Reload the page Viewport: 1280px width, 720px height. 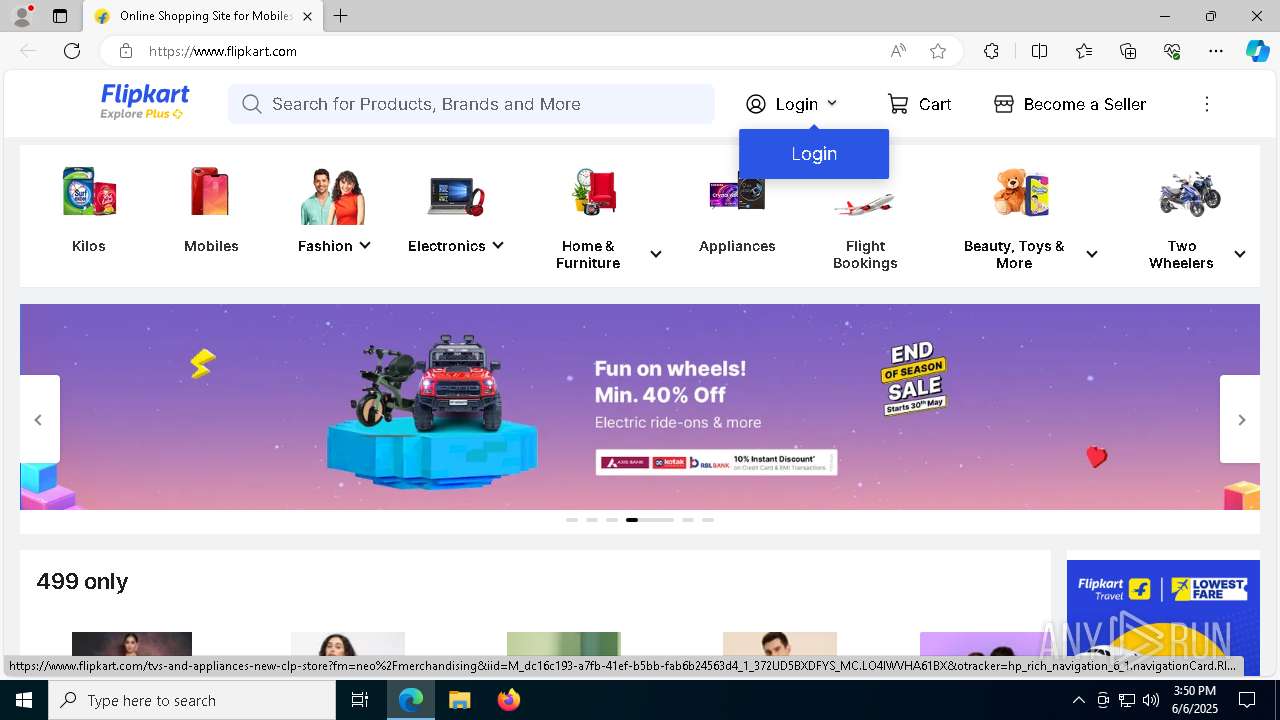72,51
